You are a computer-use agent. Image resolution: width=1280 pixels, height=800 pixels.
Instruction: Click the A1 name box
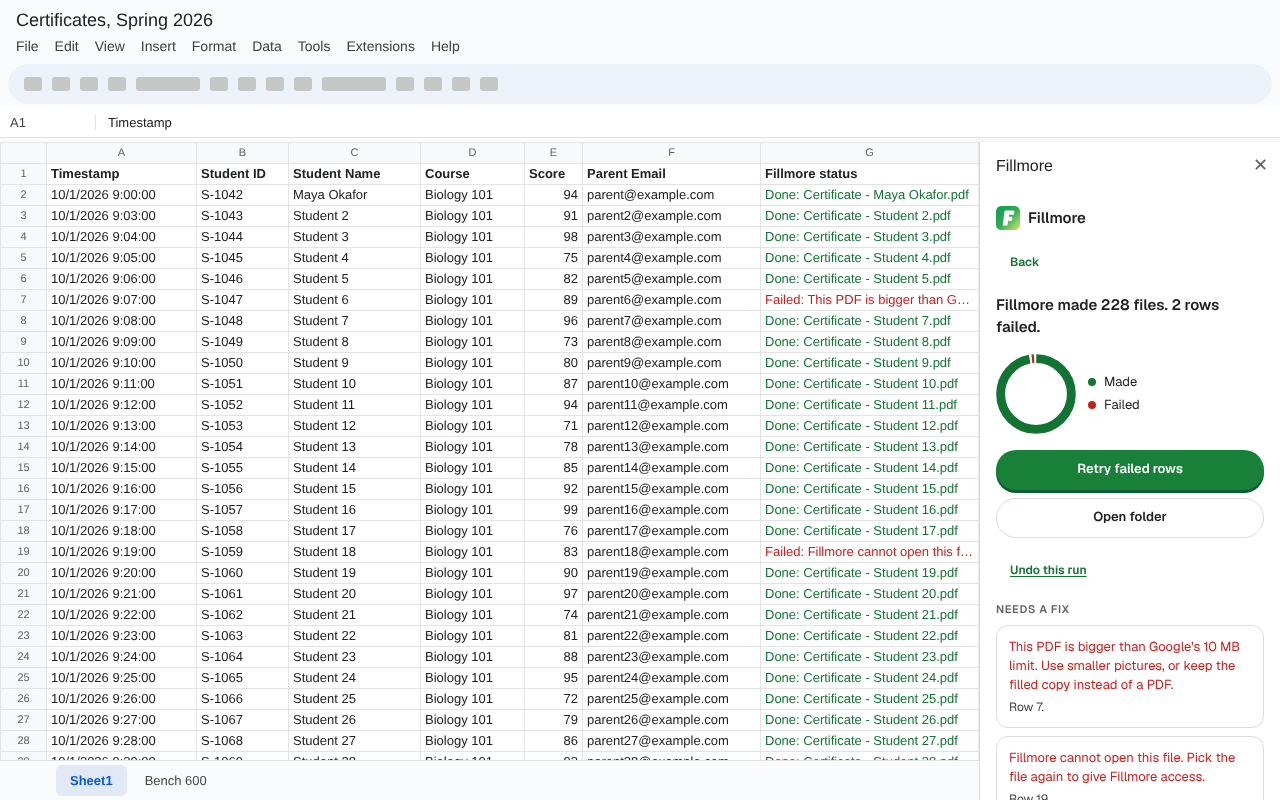point(48,122)
